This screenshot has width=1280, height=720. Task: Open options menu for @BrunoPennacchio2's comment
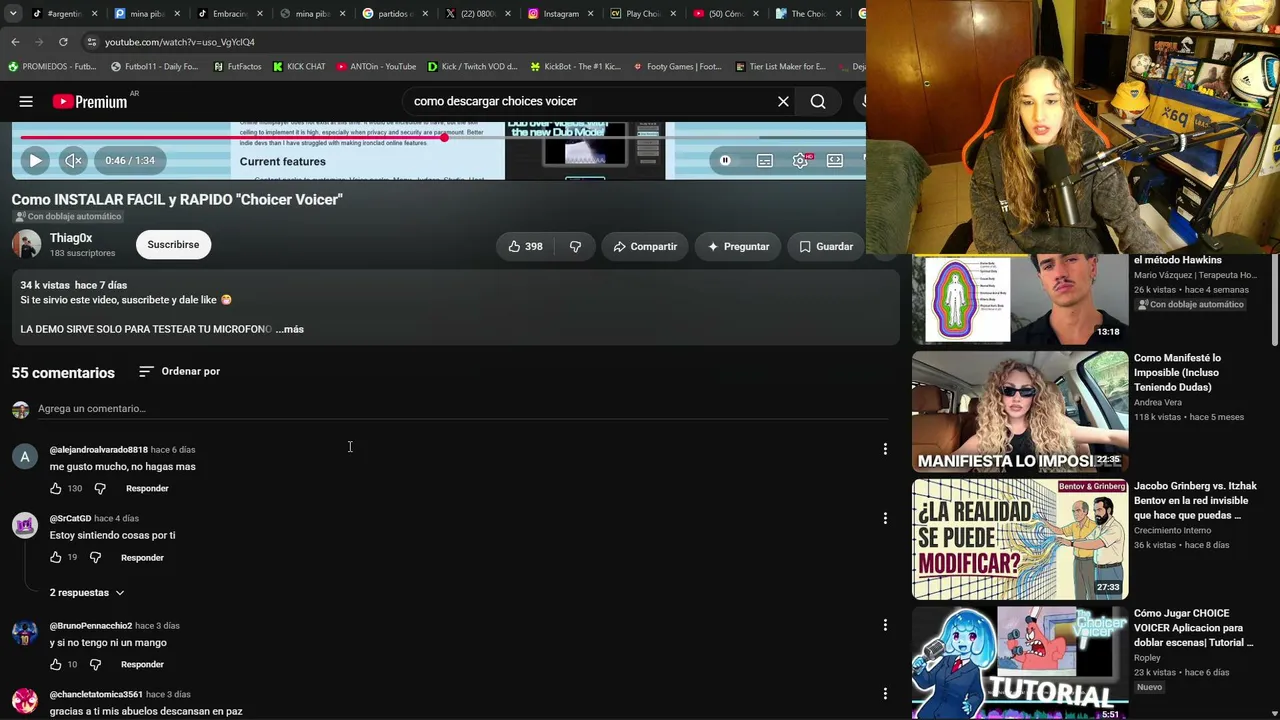click(x=885, y=625)
